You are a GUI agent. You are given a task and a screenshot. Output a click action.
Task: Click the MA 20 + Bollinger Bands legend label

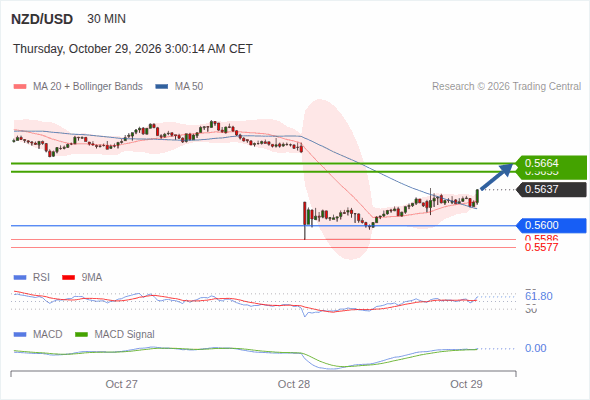pyautogui.click(x=88, y=87)
